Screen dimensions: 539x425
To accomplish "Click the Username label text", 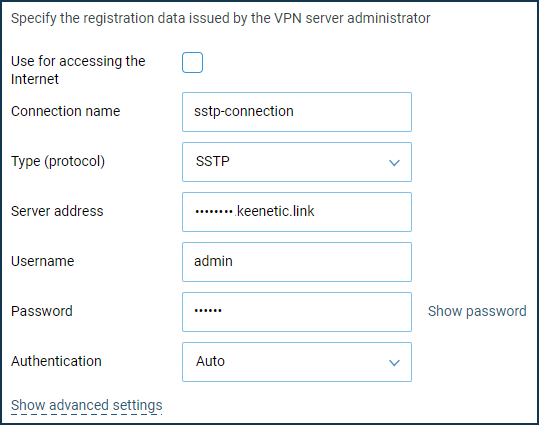I will point(42,261).
